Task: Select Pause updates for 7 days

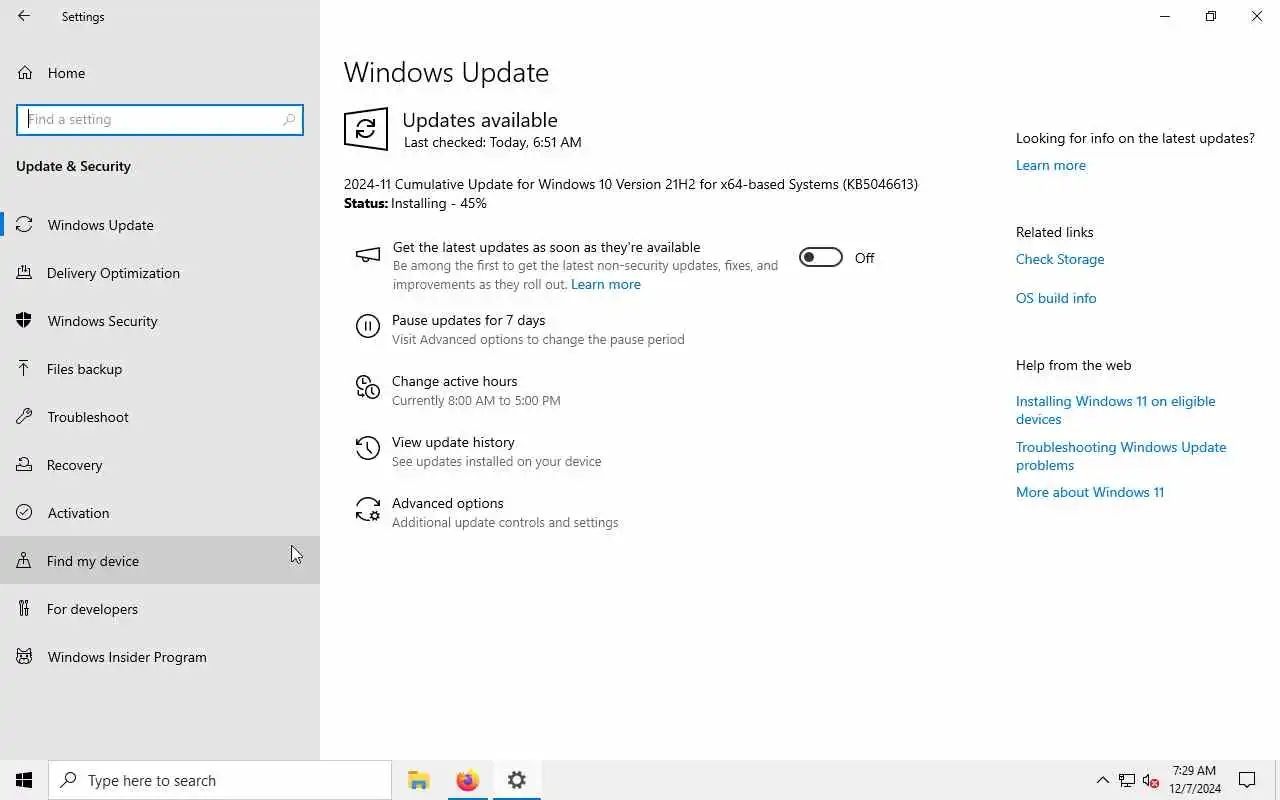Action: (x=468, y=320)
